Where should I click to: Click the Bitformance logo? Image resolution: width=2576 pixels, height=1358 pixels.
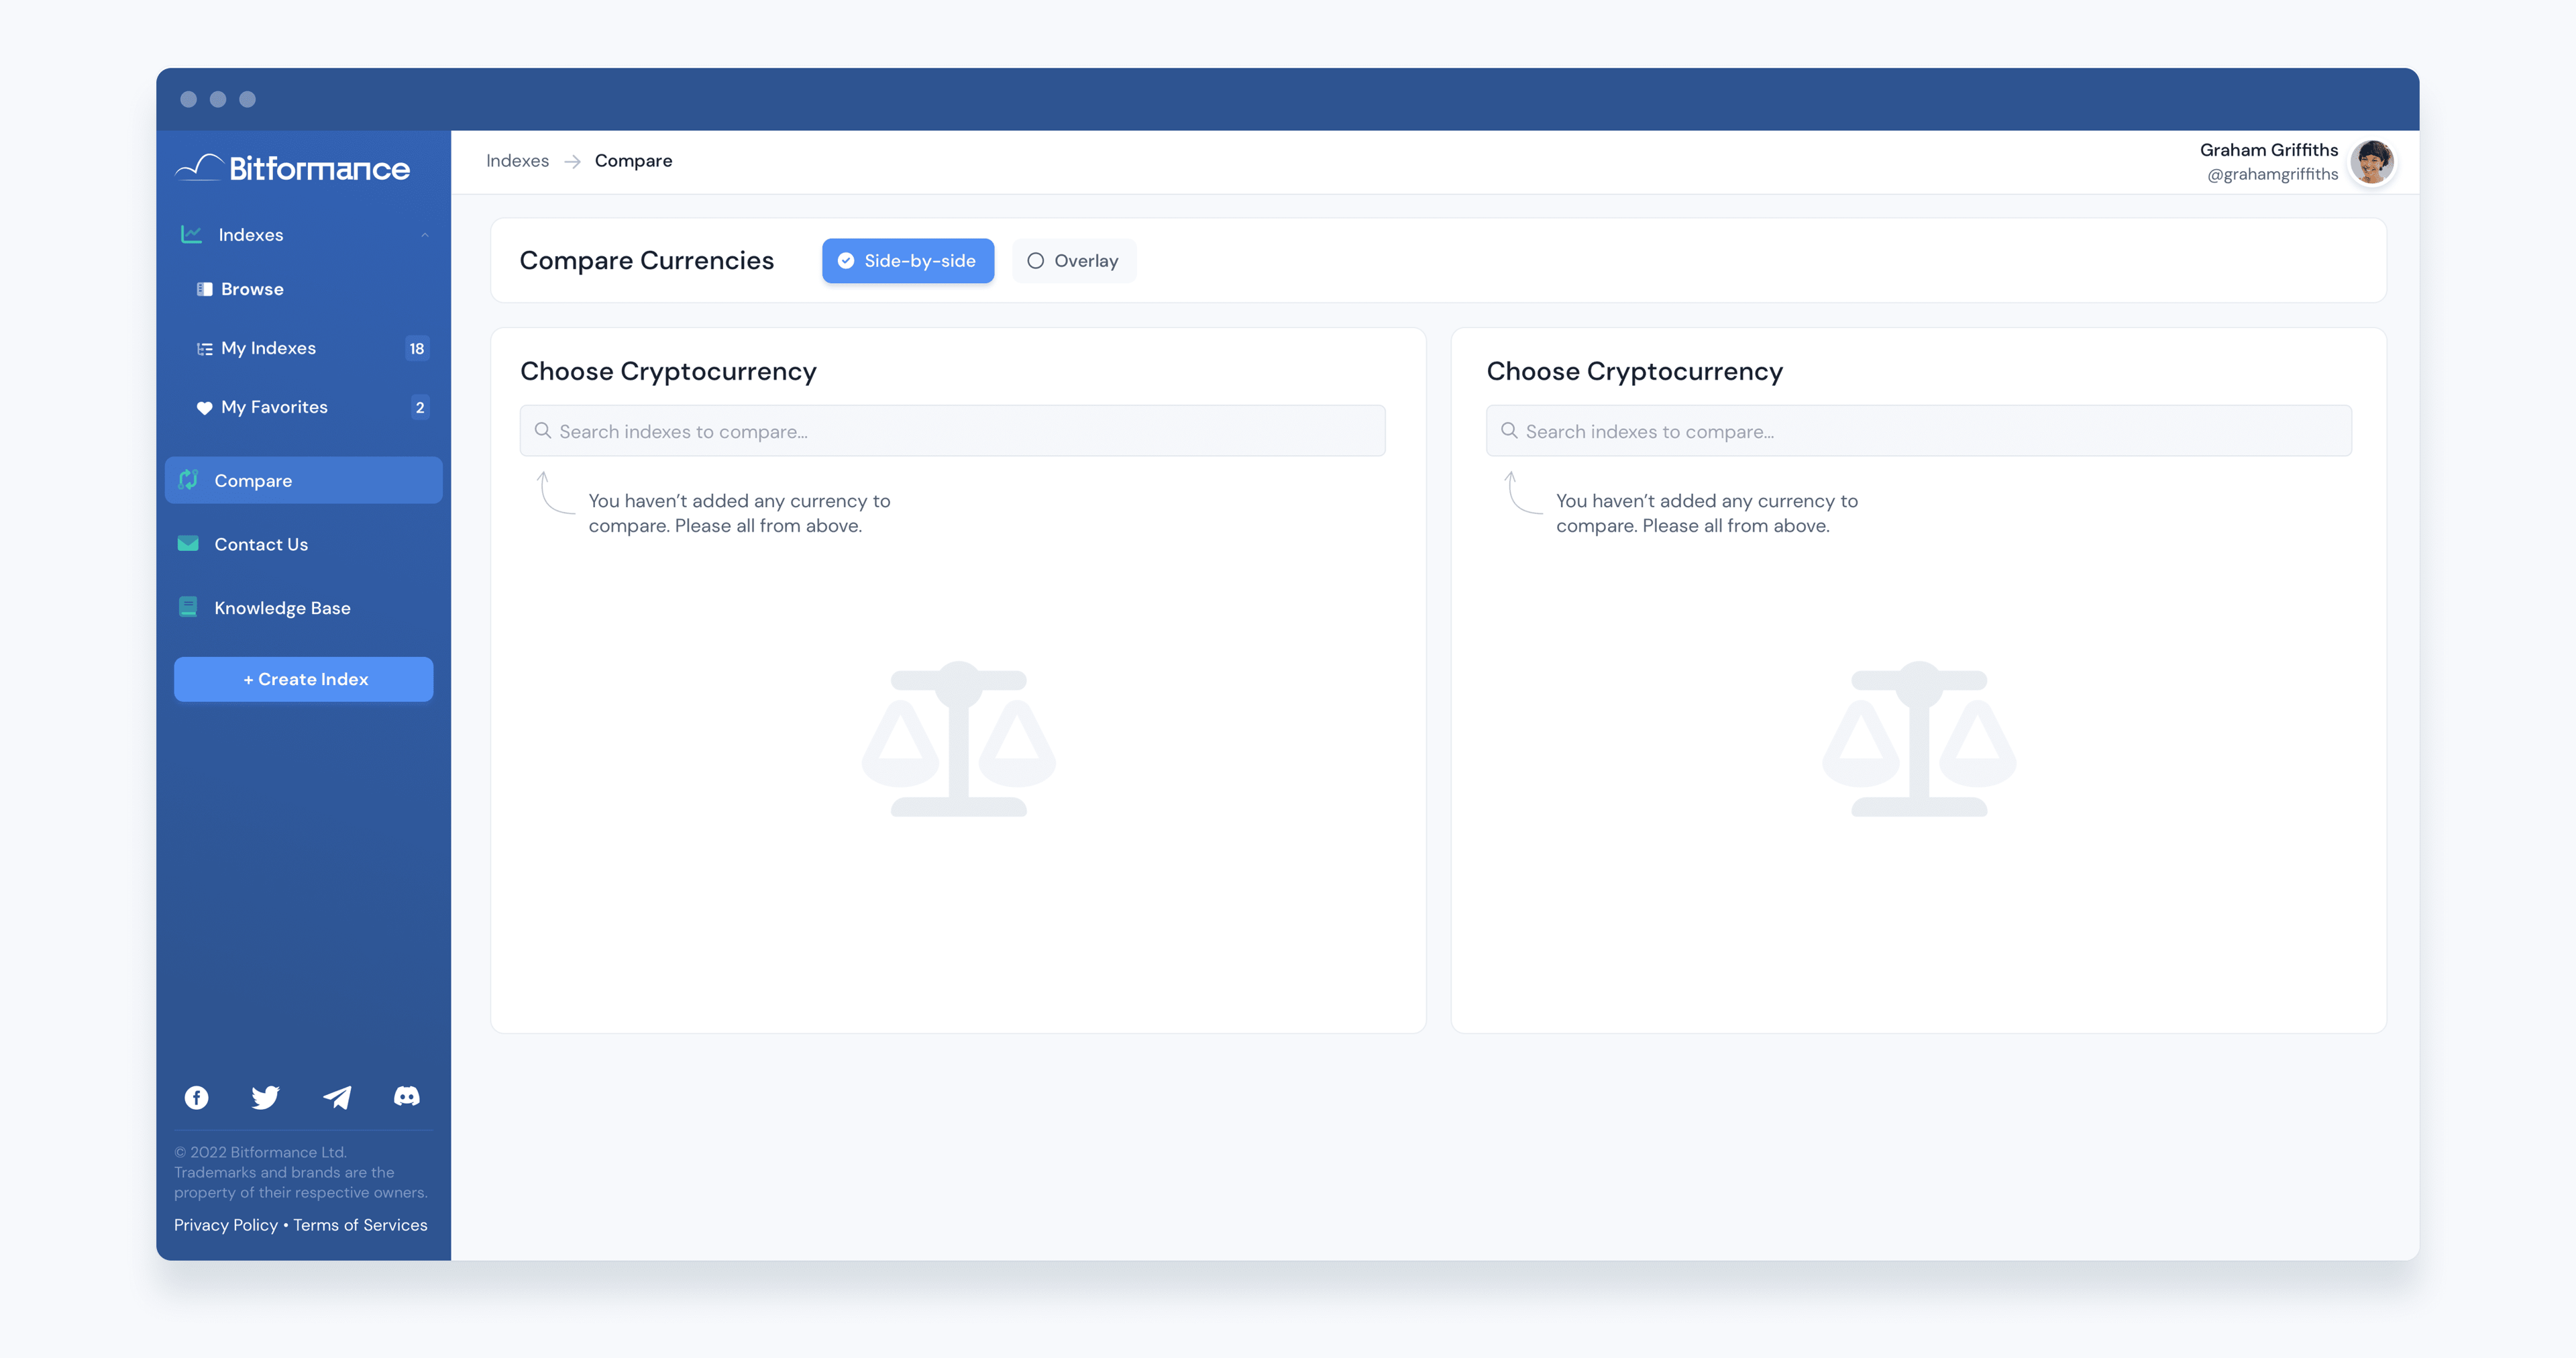293,168
